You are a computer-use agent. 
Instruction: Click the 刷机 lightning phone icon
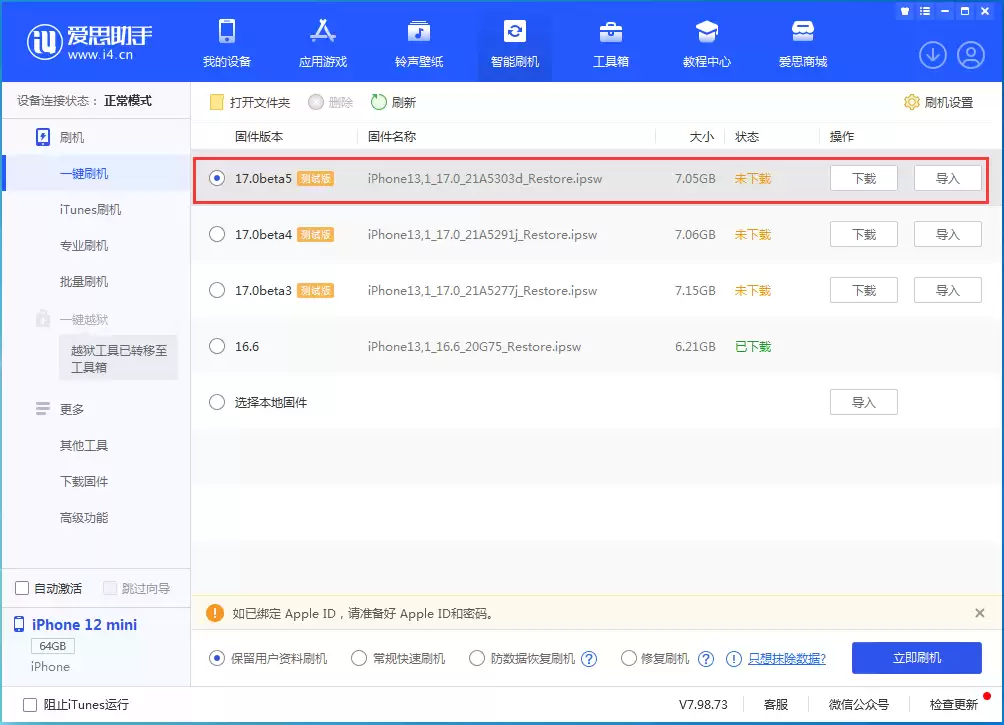[x=42, y=137]
